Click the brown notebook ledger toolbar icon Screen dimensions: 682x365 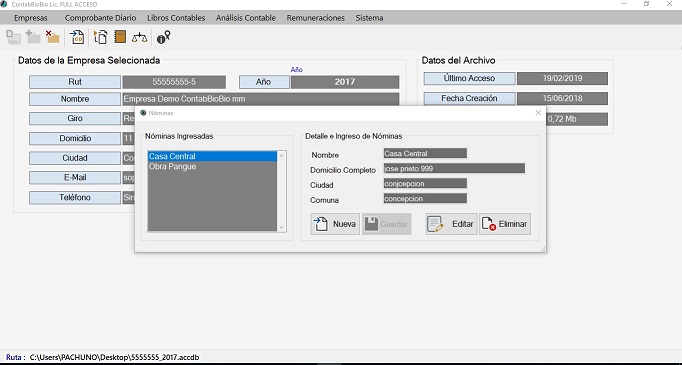point(120,37)
